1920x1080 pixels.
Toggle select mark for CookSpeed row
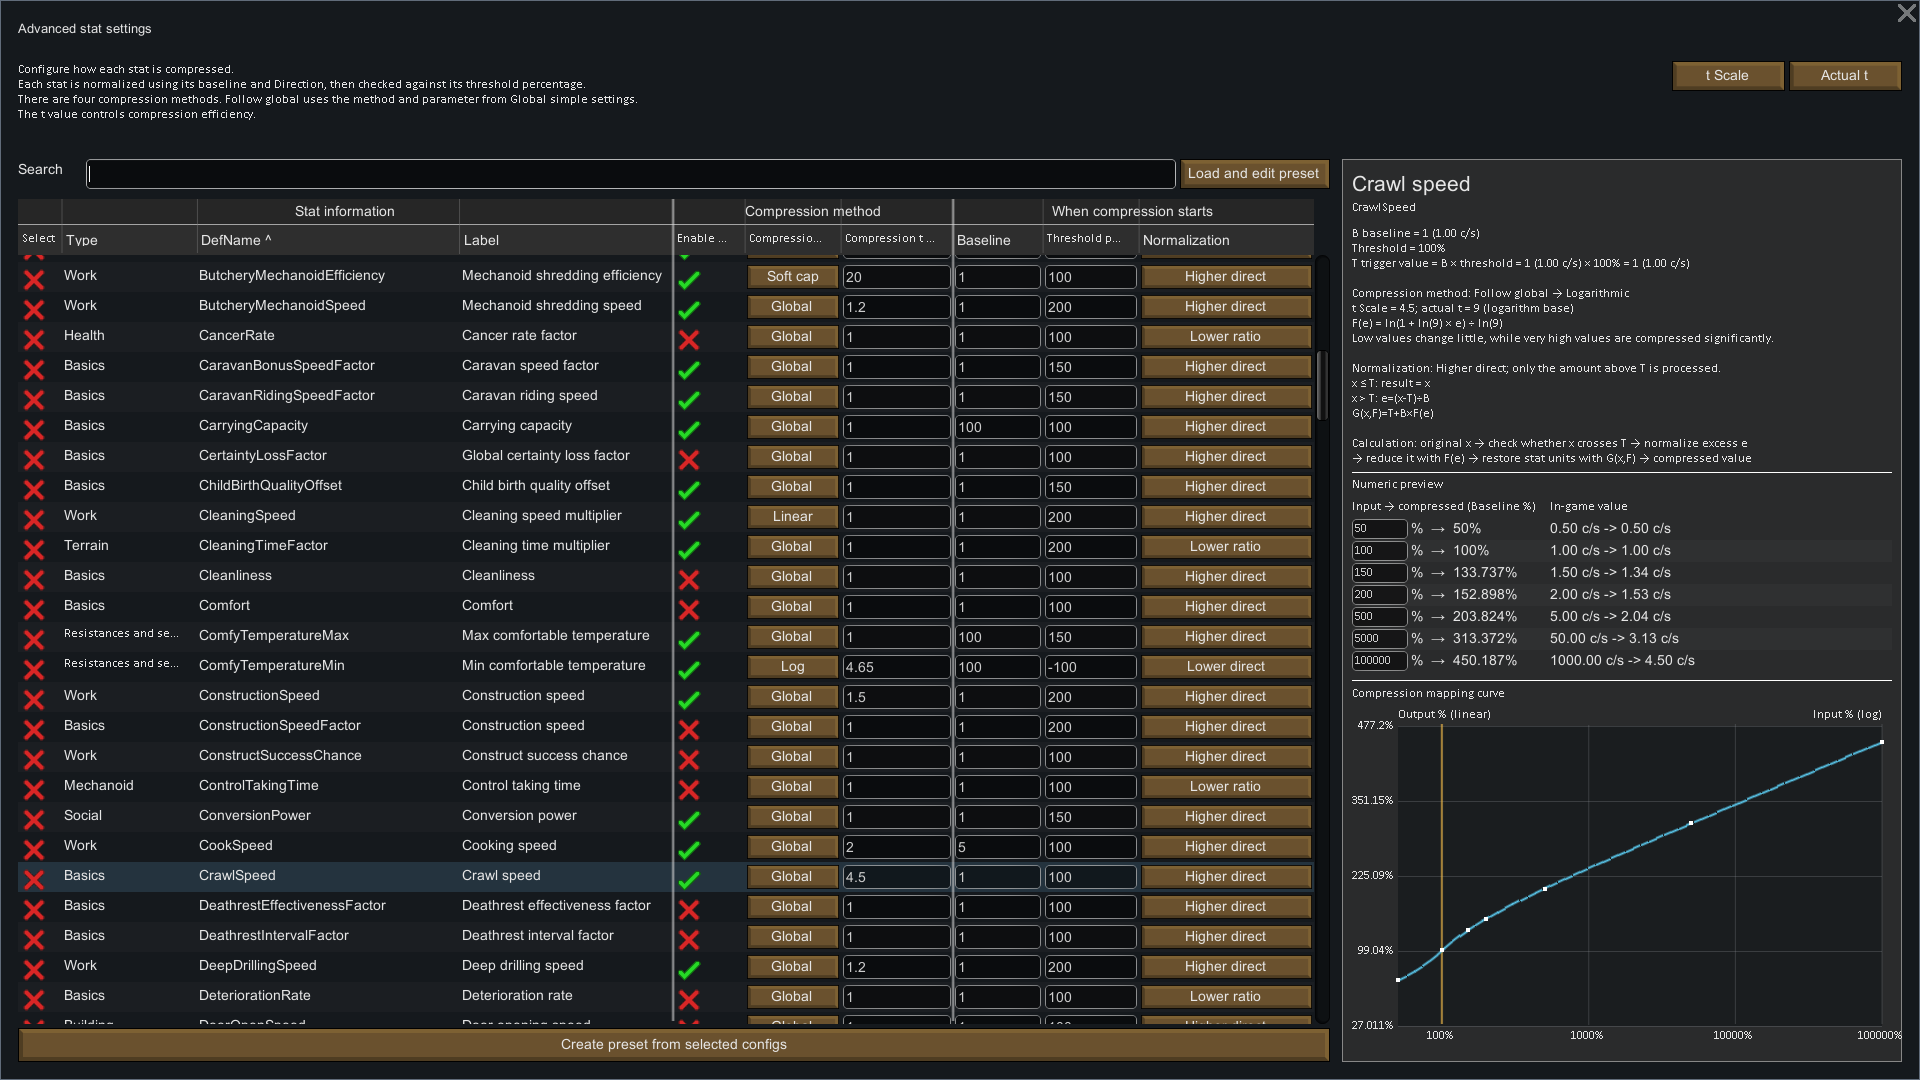tap(34, 850)
